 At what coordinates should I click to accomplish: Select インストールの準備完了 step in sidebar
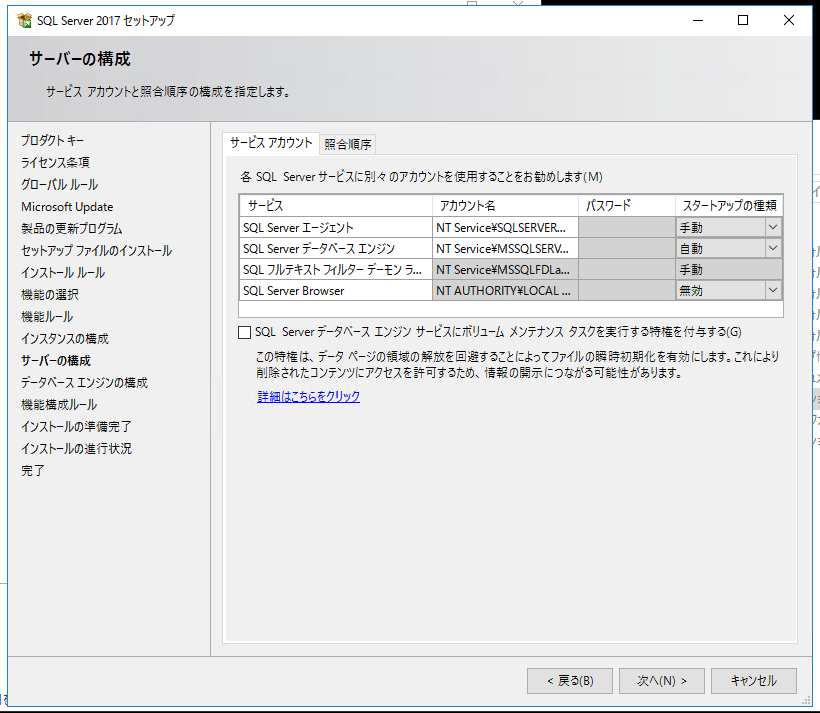pos(76,426)
